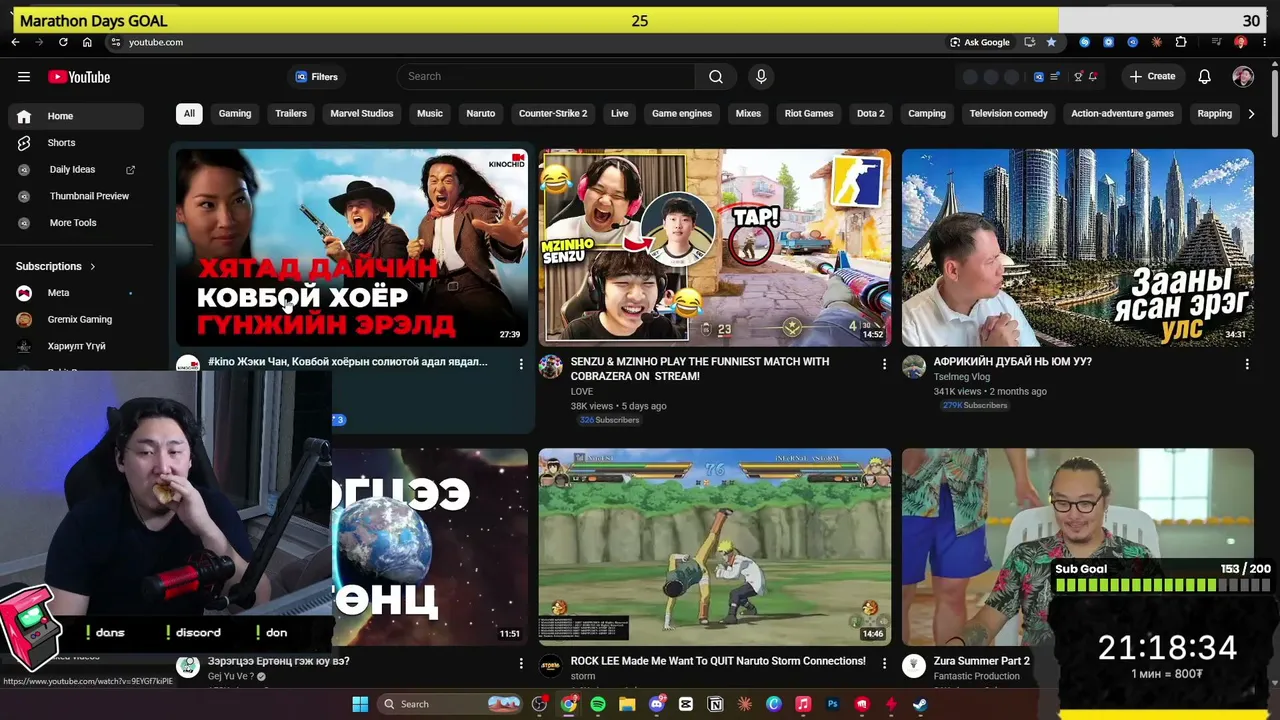Select the Marvel Studios chip
Viewport: 1280px width, 720px height.
362,114
